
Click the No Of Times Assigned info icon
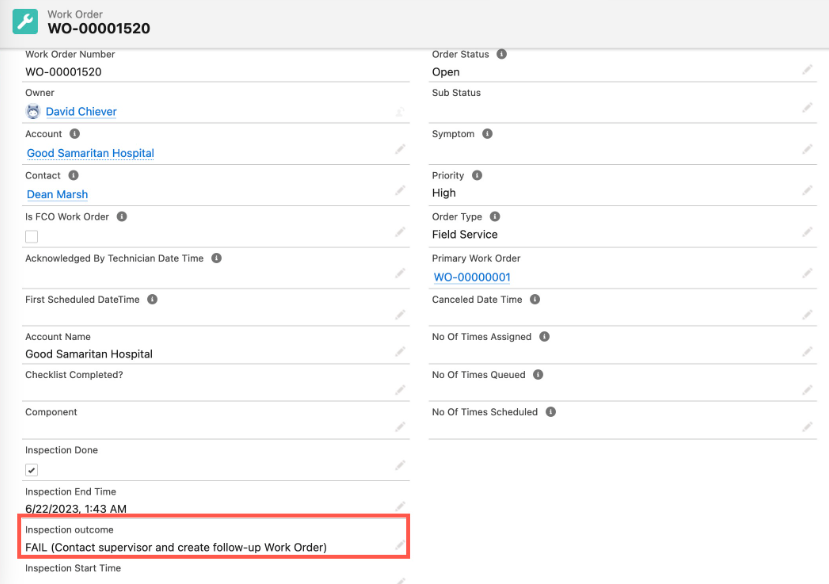click(544, 337)
